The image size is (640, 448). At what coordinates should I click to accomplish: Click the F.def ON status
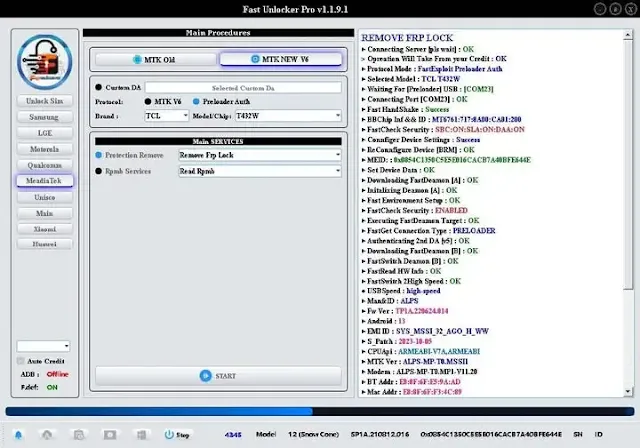(x=52, y=387)
